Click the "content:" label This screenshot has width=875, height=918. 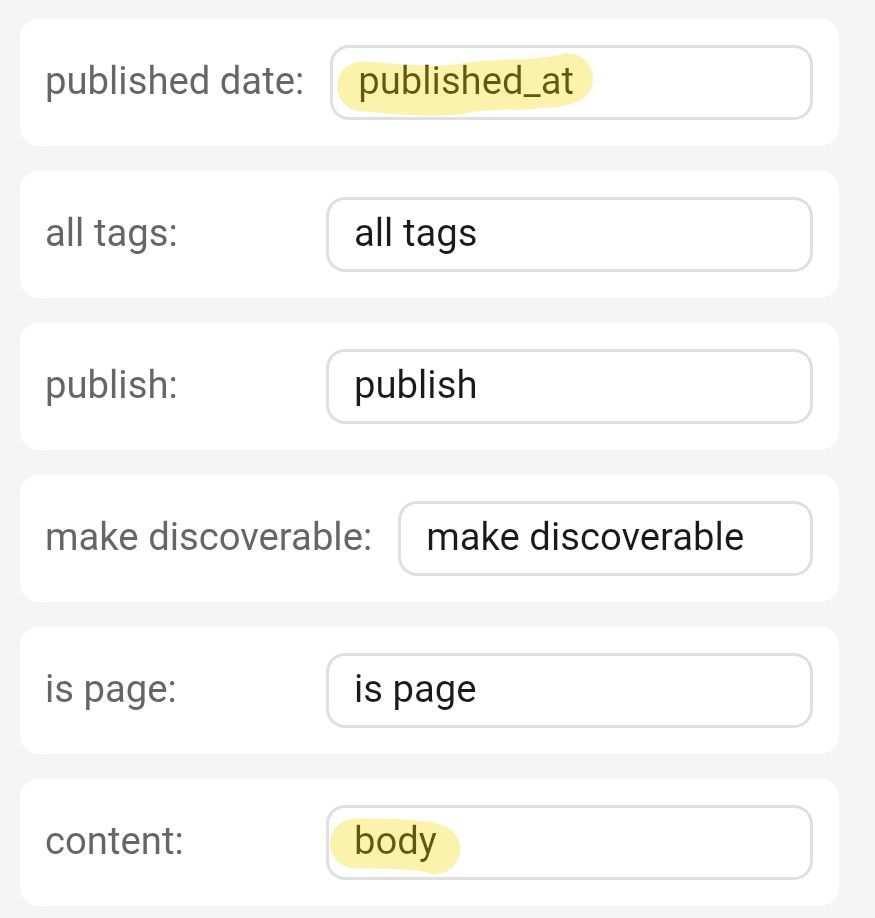coord(114,842)
